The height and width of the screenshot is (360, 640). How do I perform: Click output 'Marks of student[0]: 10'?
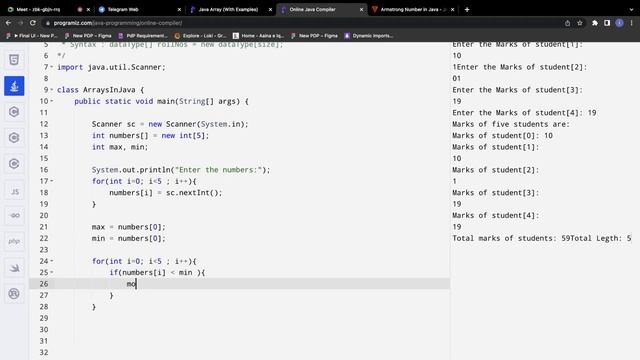pos(502,136)
